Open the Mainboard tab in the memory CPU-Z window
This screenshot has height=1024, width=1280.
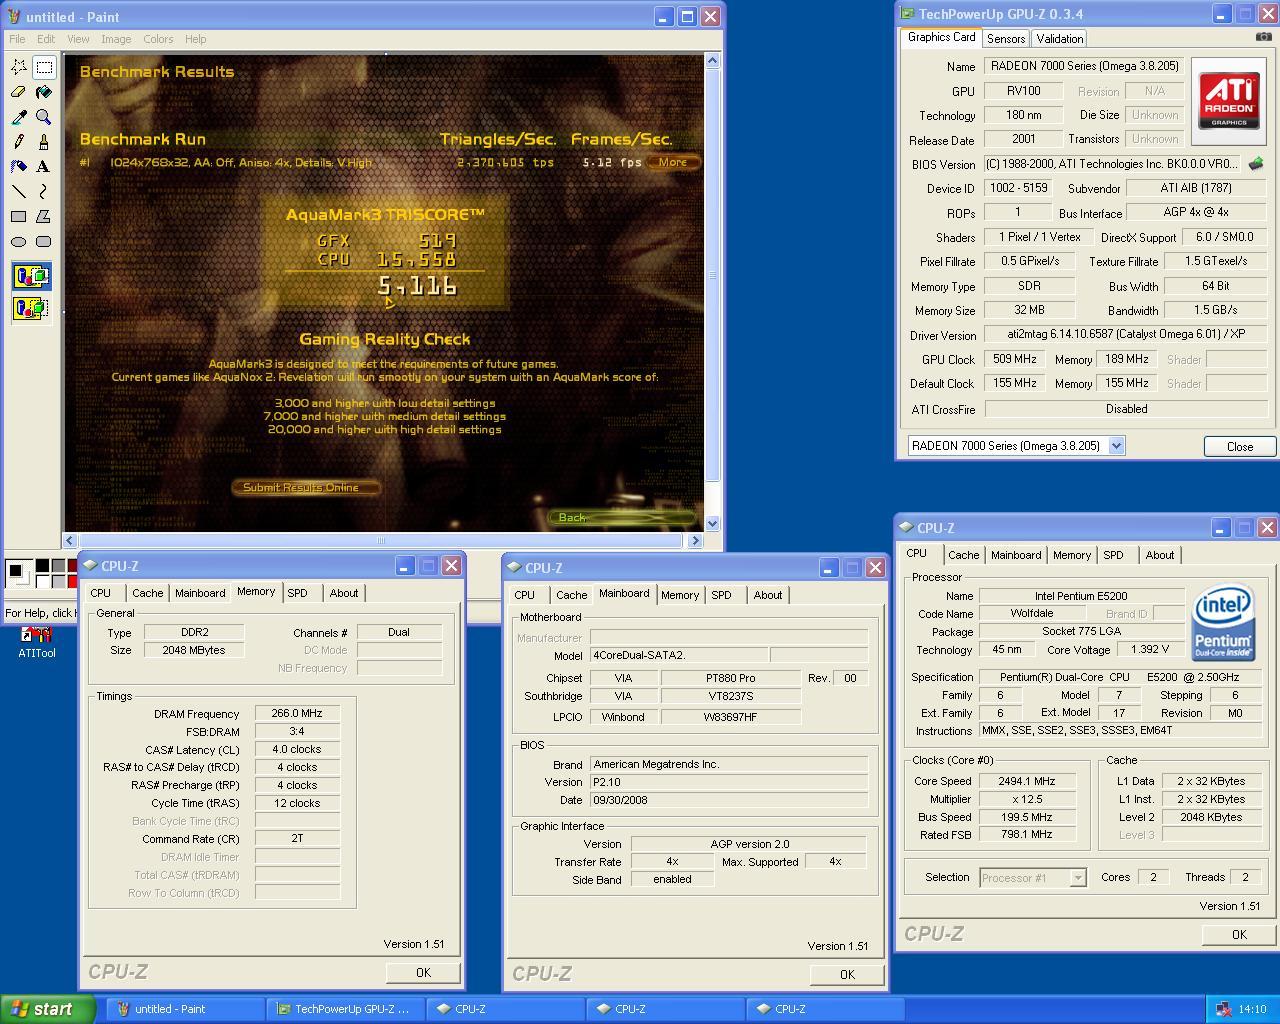point(200,593)
